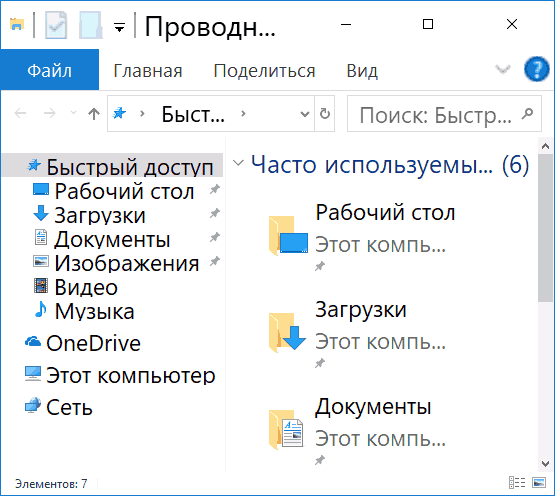Image resolution: width=555 pixels, height=496 pixels.
Task: Go up one level with up arrow
Action: tap(94, 114)
